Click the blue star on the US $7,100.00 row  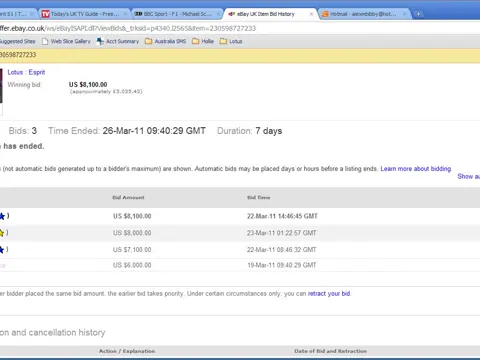pyautogui.click(x=2, y=250)
